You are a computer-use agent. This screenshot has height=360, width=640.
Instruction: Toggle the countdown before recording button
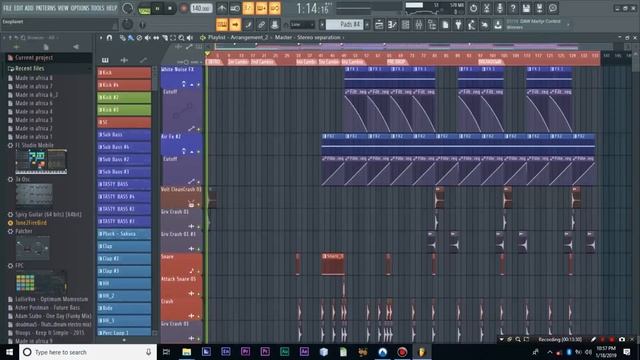(x=248, y=8)
